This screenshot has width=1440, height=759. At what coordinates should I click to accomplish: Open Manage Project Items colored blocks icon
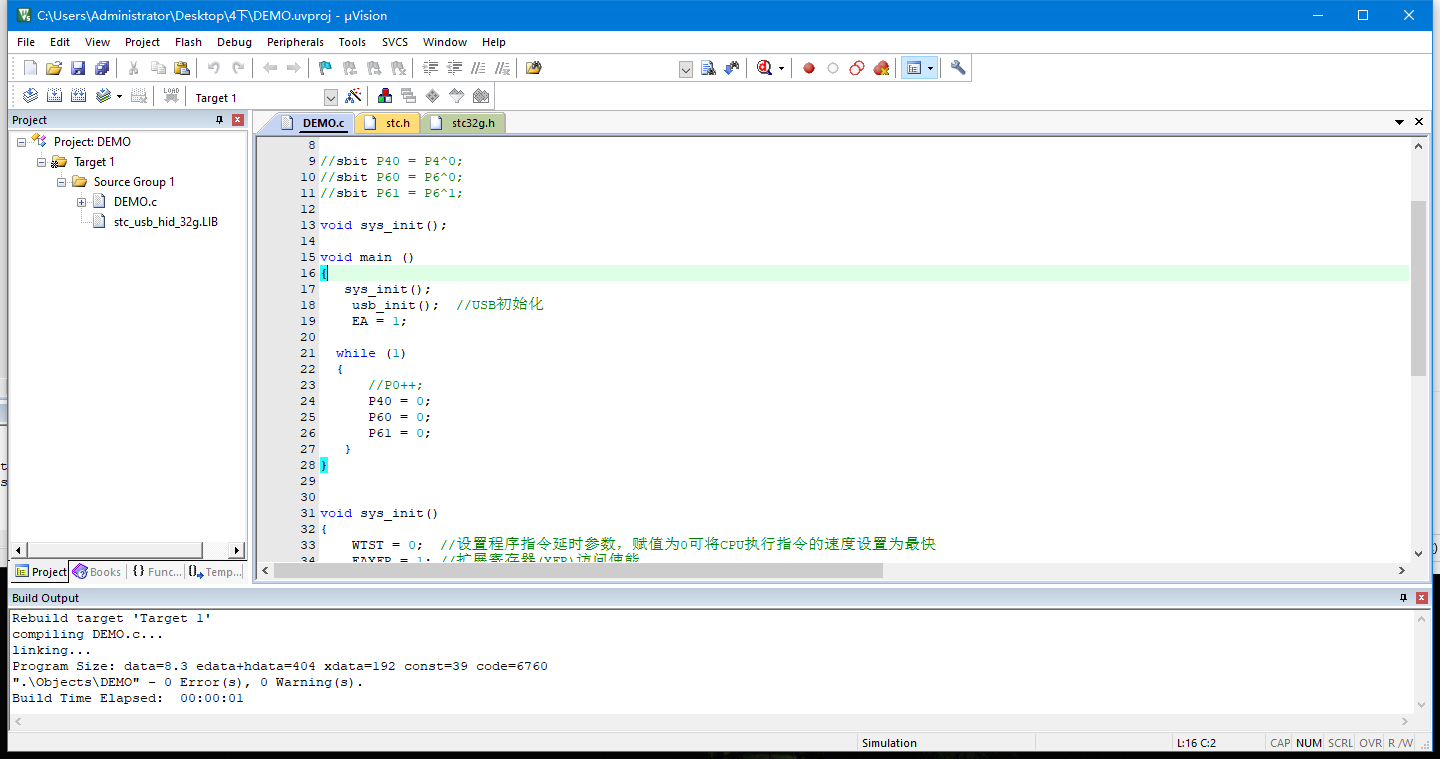(384, 96)
